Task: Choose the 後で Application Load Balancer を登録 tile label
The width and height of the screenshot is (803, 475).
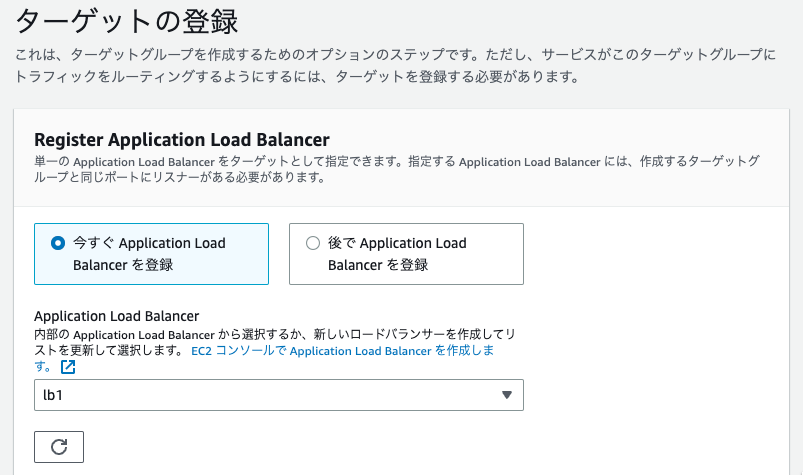Action: [397, 254]
